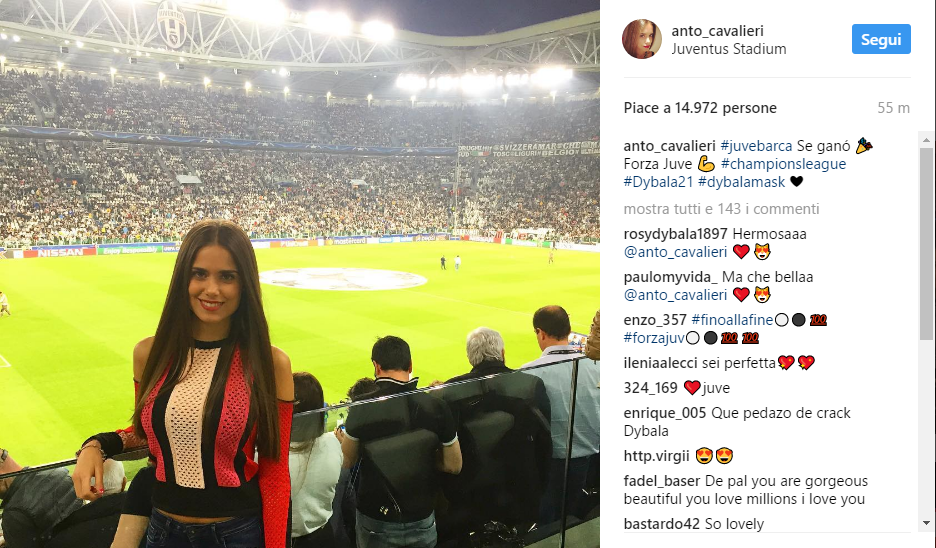Screen dimensions: 936x548
Task: Open enrique_005 commenter profile
Action: point(664,413)
